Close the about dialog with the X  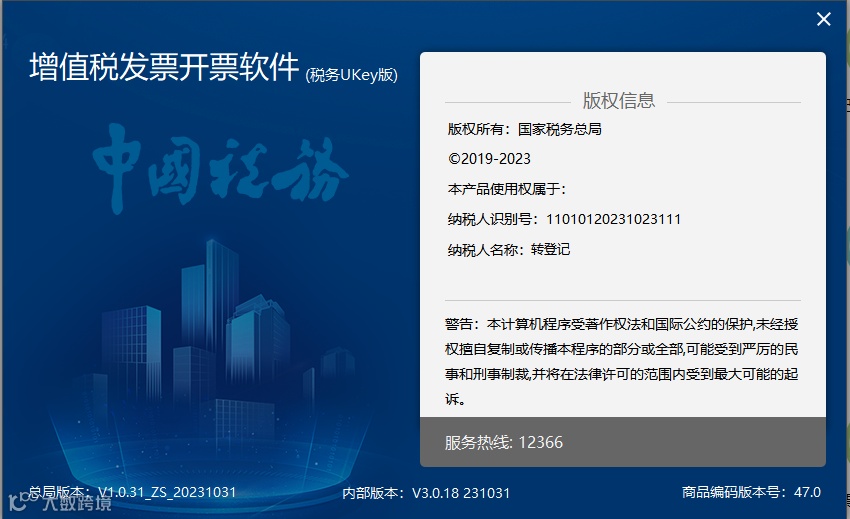click(x=823, y=20)
